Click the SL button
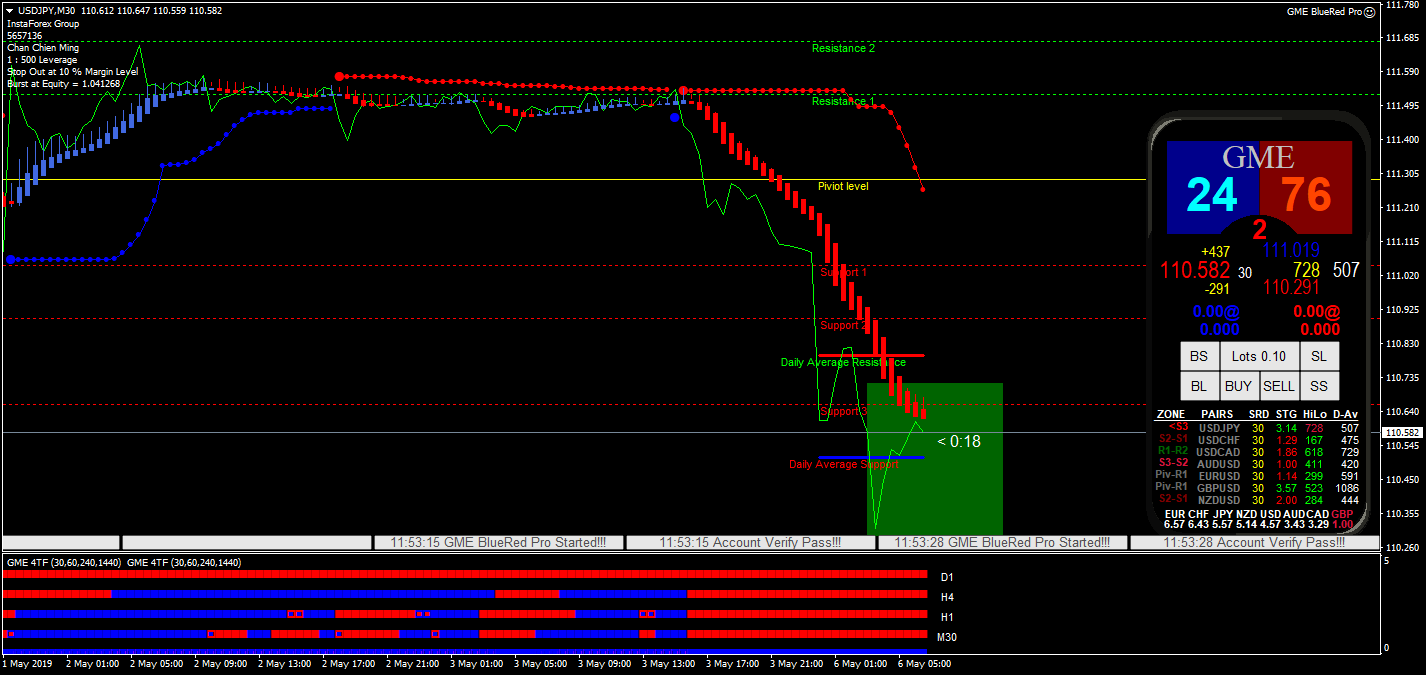This screenshot has height=675, width=1426. [1319, 356]
